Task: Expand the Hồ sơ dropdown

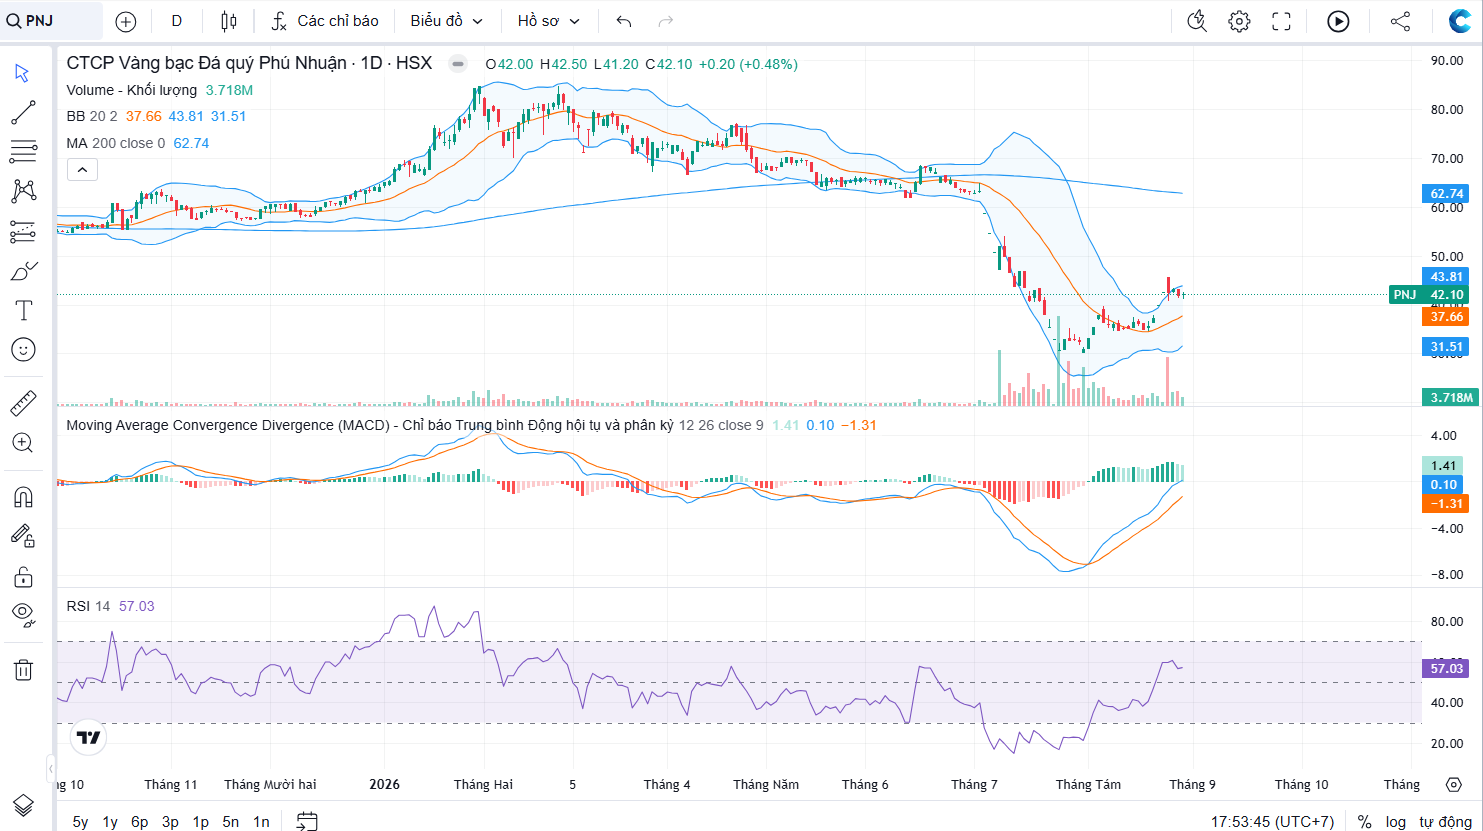Action: coord(548,21)
